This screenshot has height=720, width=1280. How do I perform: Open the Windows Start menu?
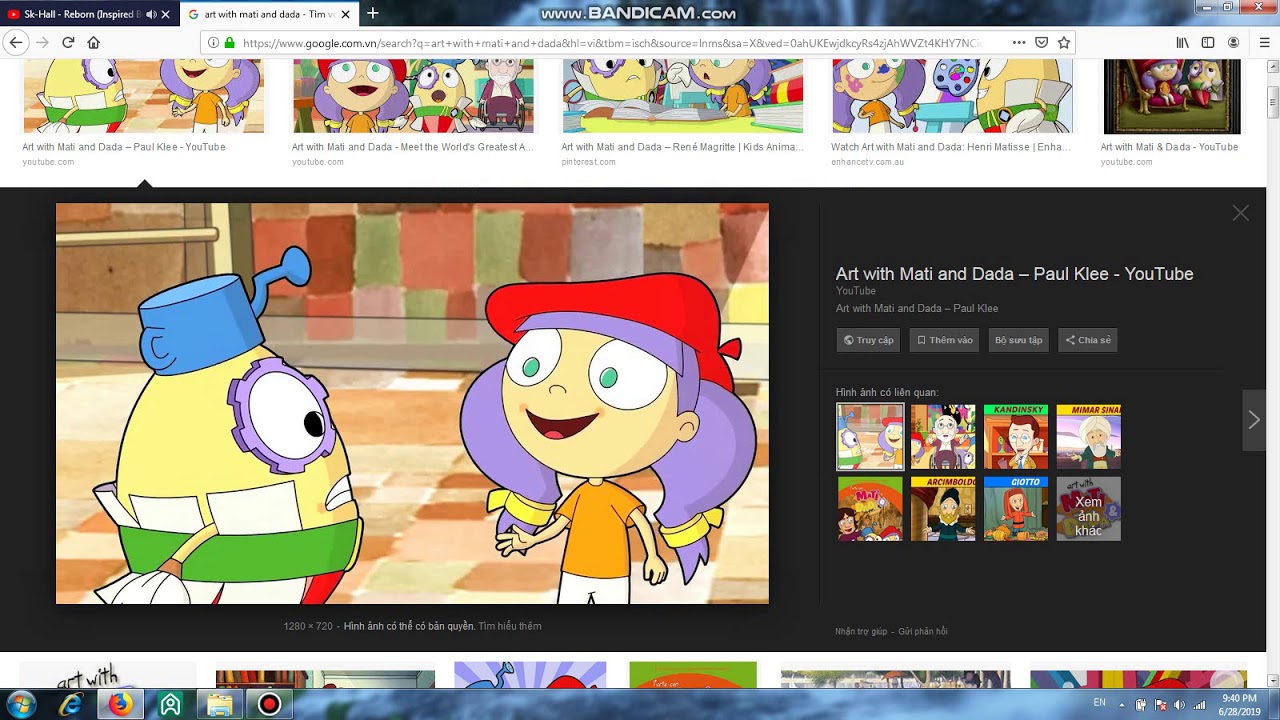coord(21,704)
